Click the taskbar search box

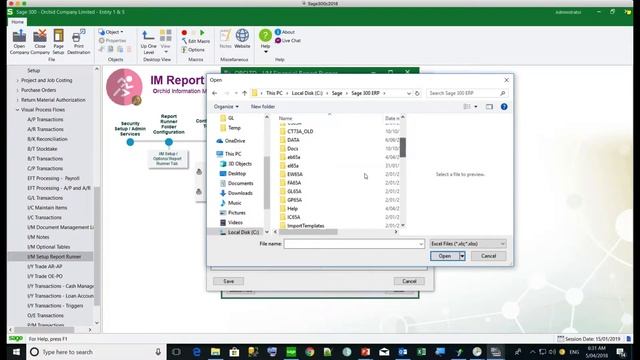[96, 352]
